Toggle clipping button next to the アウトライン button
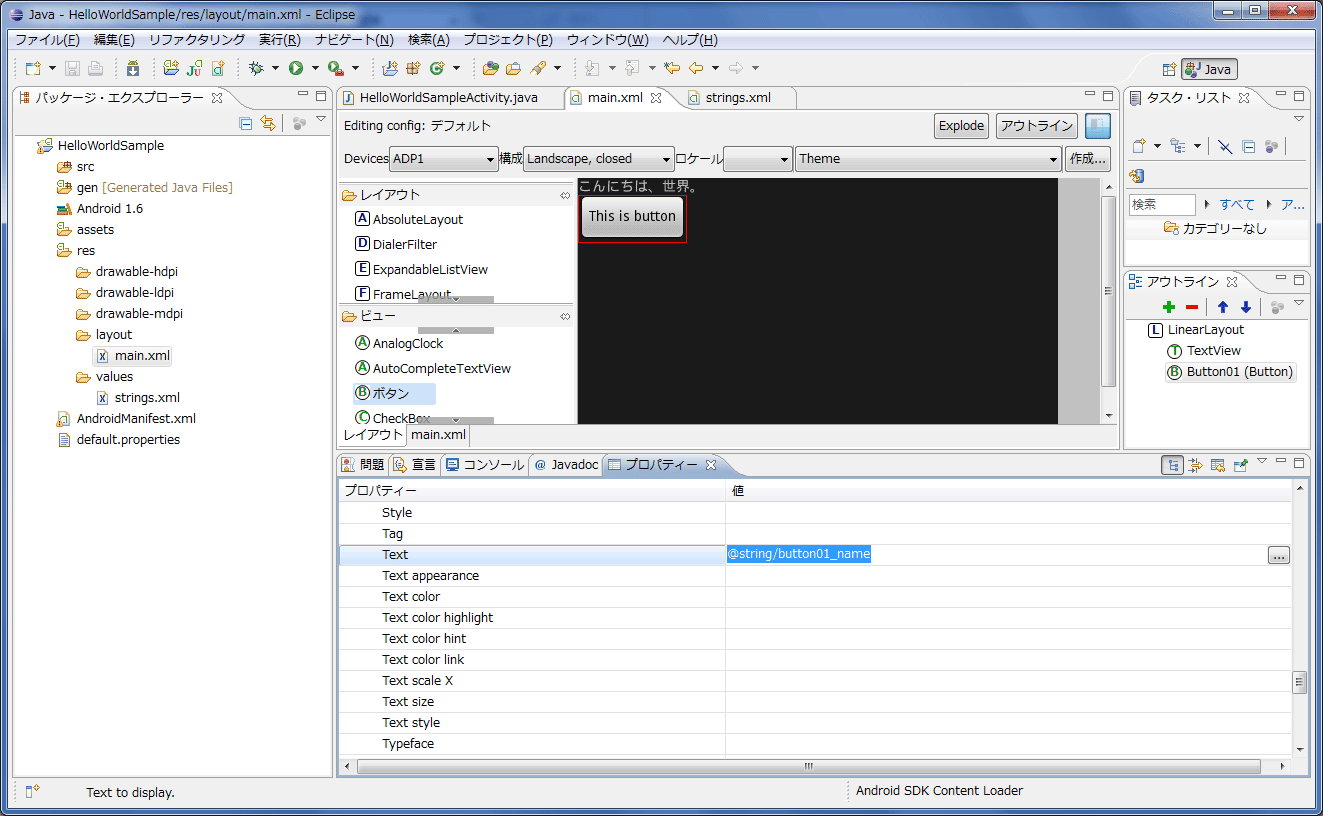1323x816 pixels. click(x=1098, y=126)
